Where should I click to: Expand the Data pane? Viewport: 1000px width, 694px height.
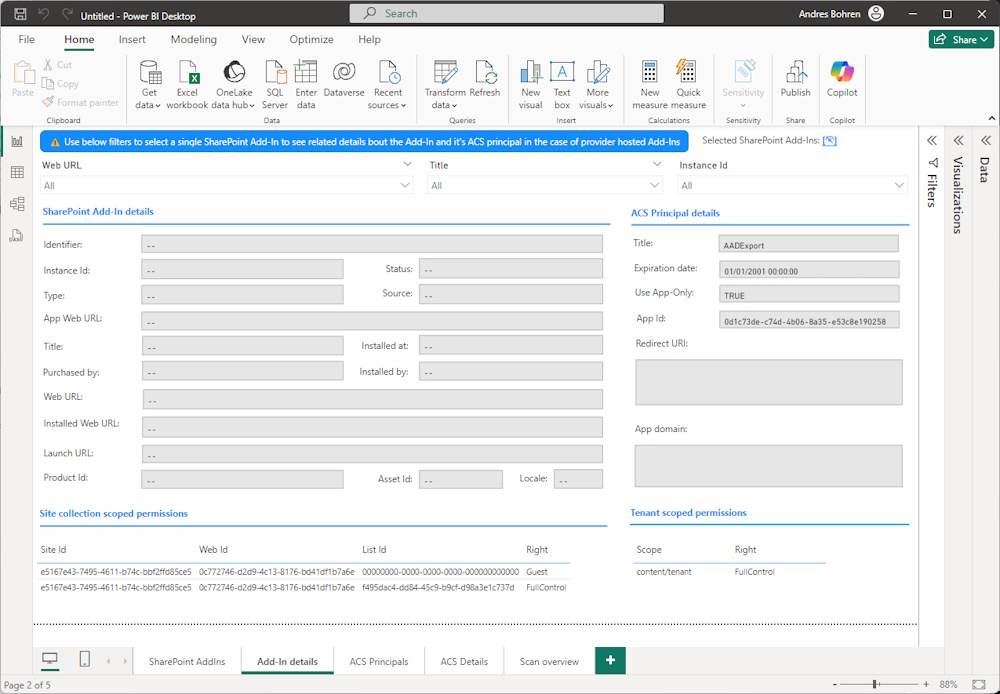[985, 140]
